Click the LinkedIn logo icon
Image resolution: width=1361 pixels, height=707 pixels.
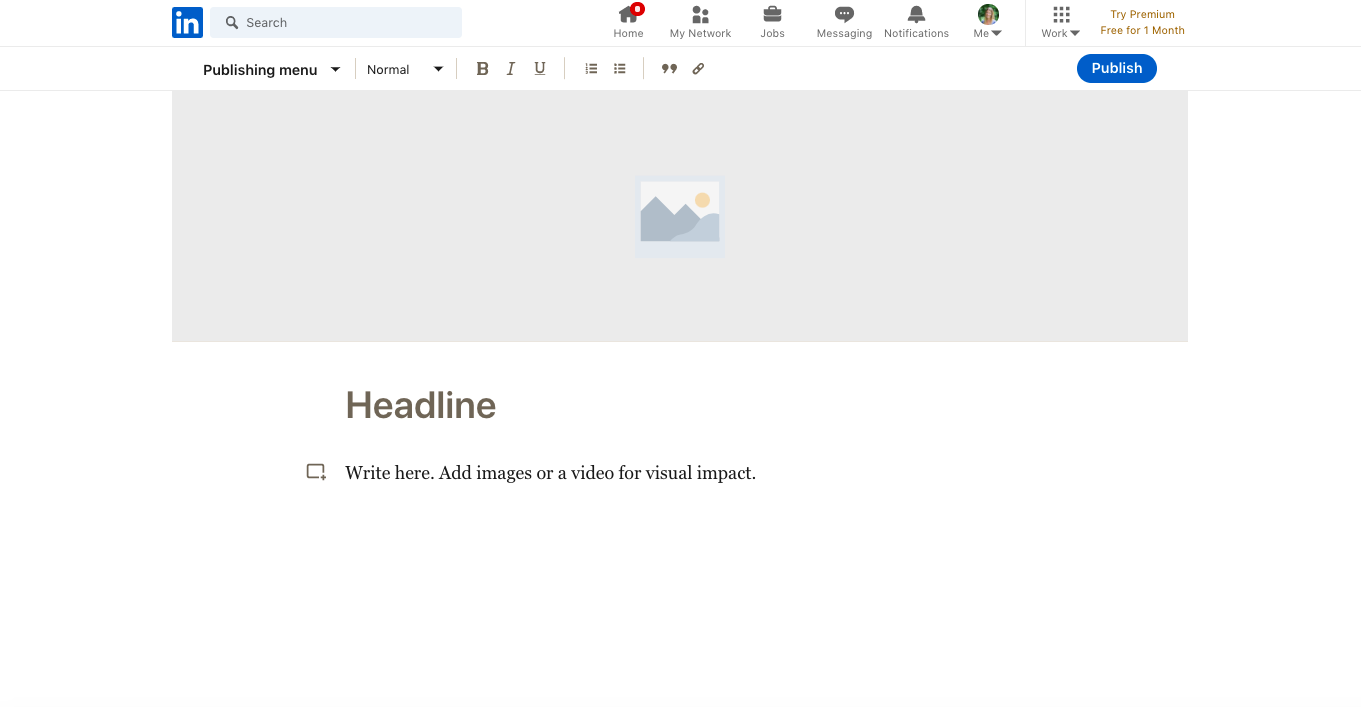click(187, 22)
